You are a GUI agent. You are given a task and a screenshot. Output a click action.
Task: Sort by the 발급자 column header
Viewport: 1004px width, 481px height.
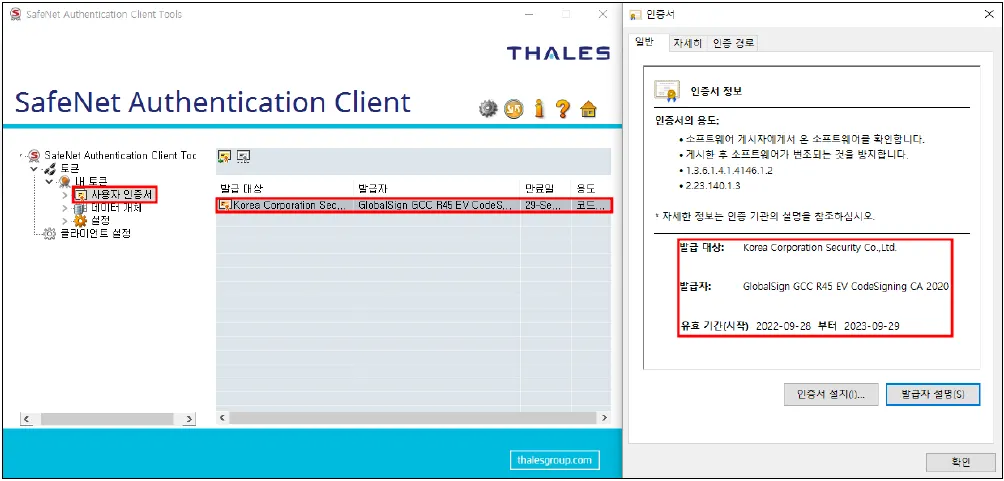point(436,188)
